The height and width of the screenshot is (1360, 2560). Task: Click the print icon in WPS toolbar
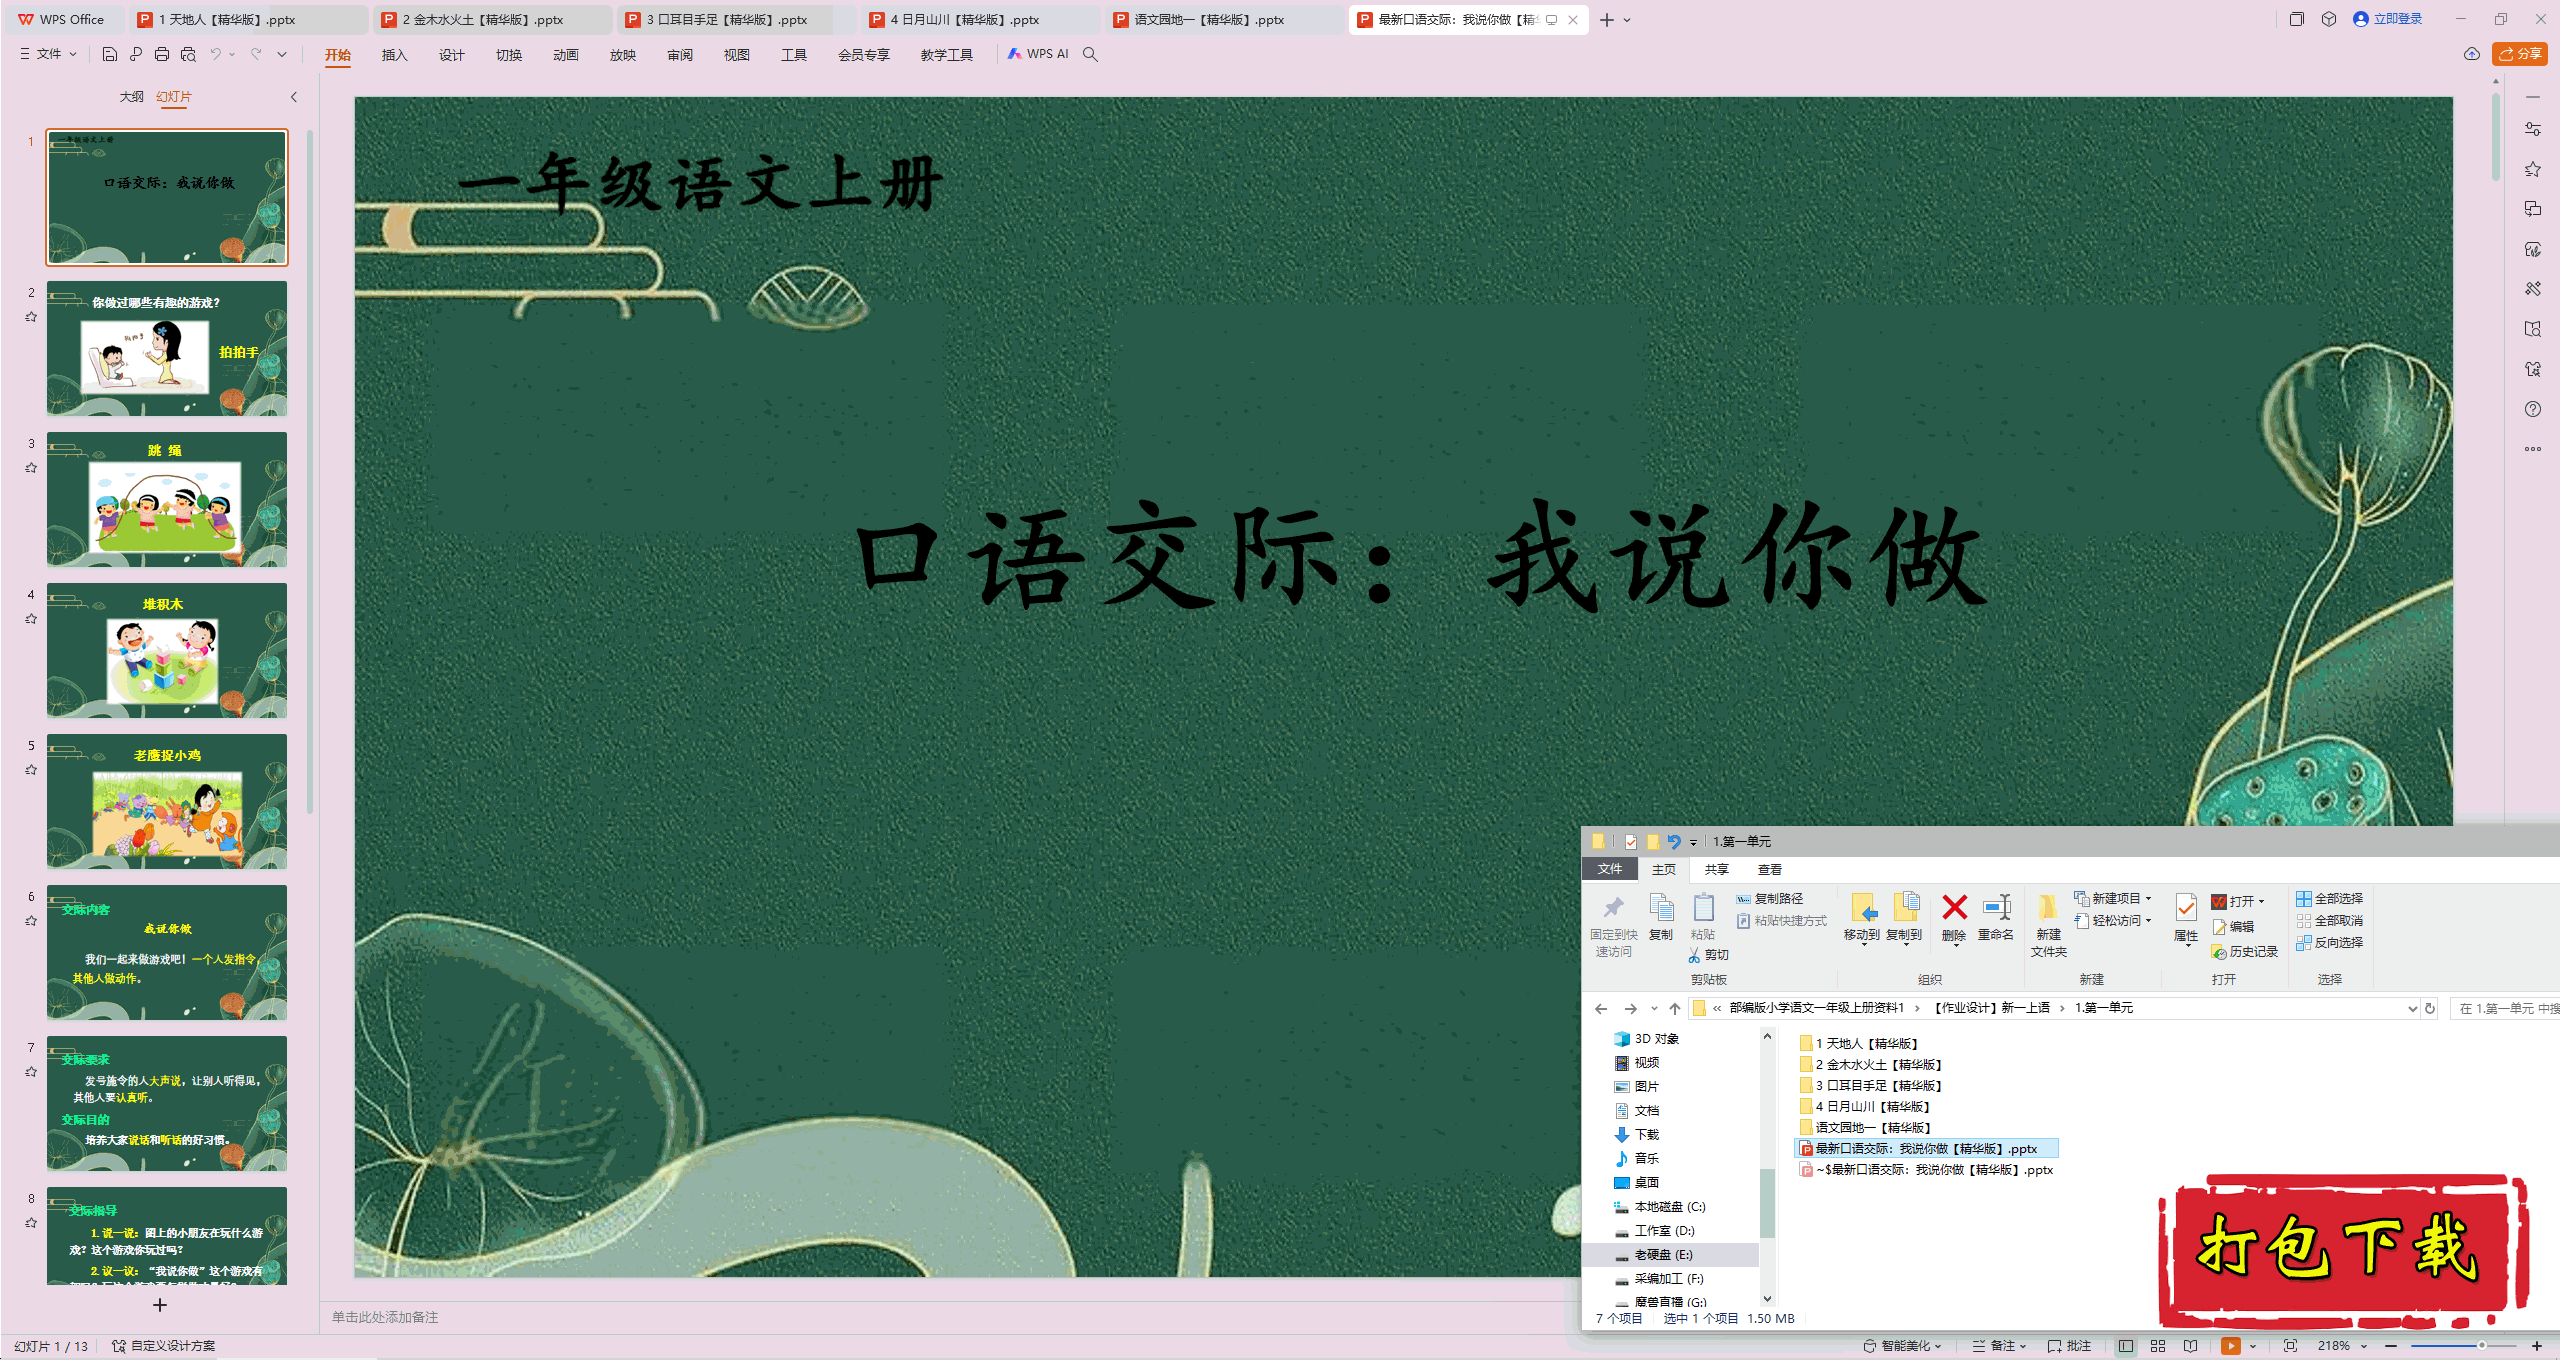coord(162,54)
